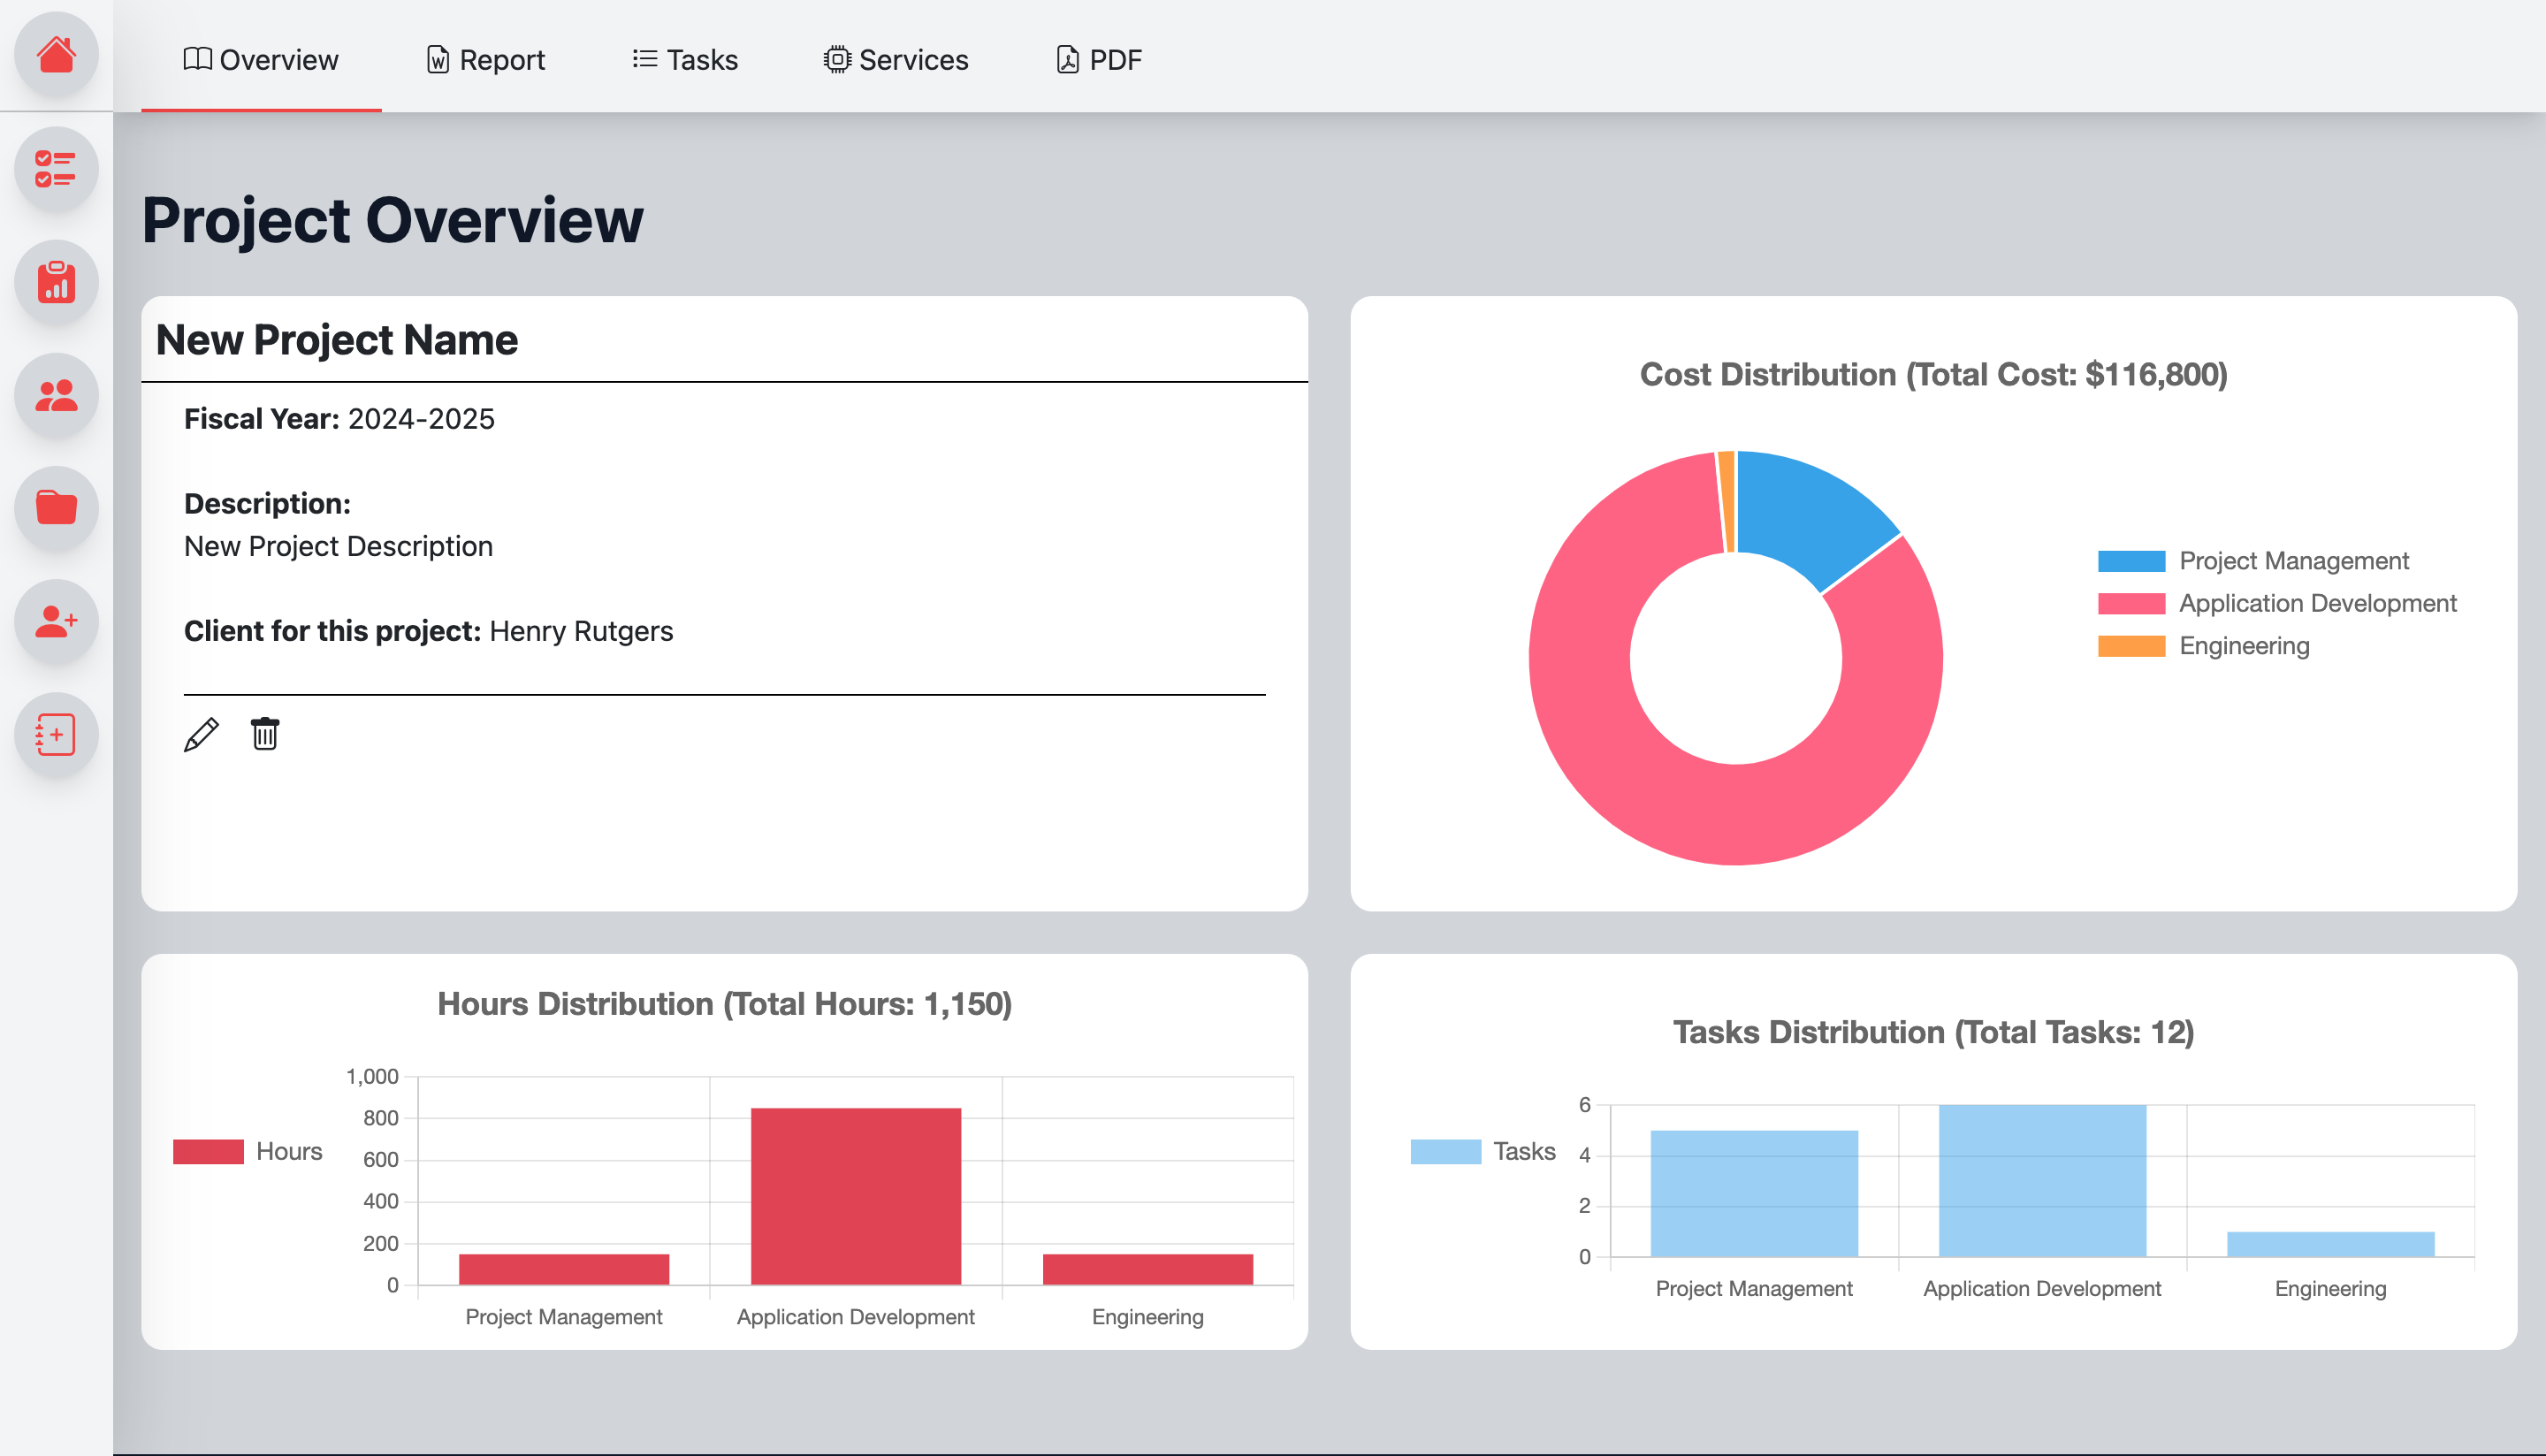Click the Cost Distribution chart title
The width and height of the screenshot is (2546, 1456).
tap(1933, 374)
